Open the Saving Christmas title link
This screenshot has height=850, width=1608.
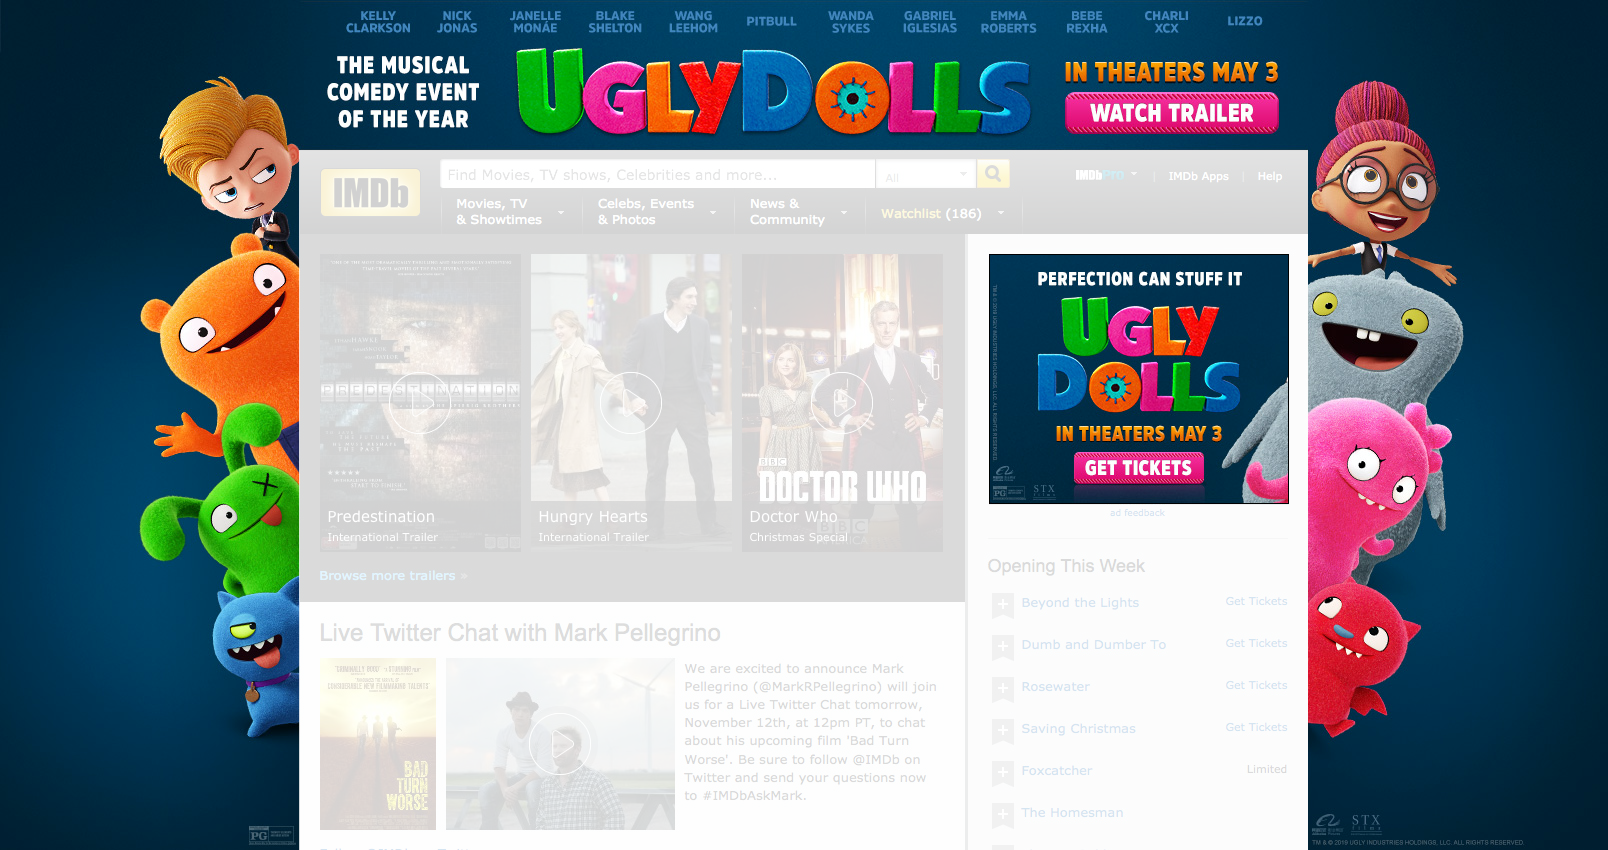coord(1078,729)
